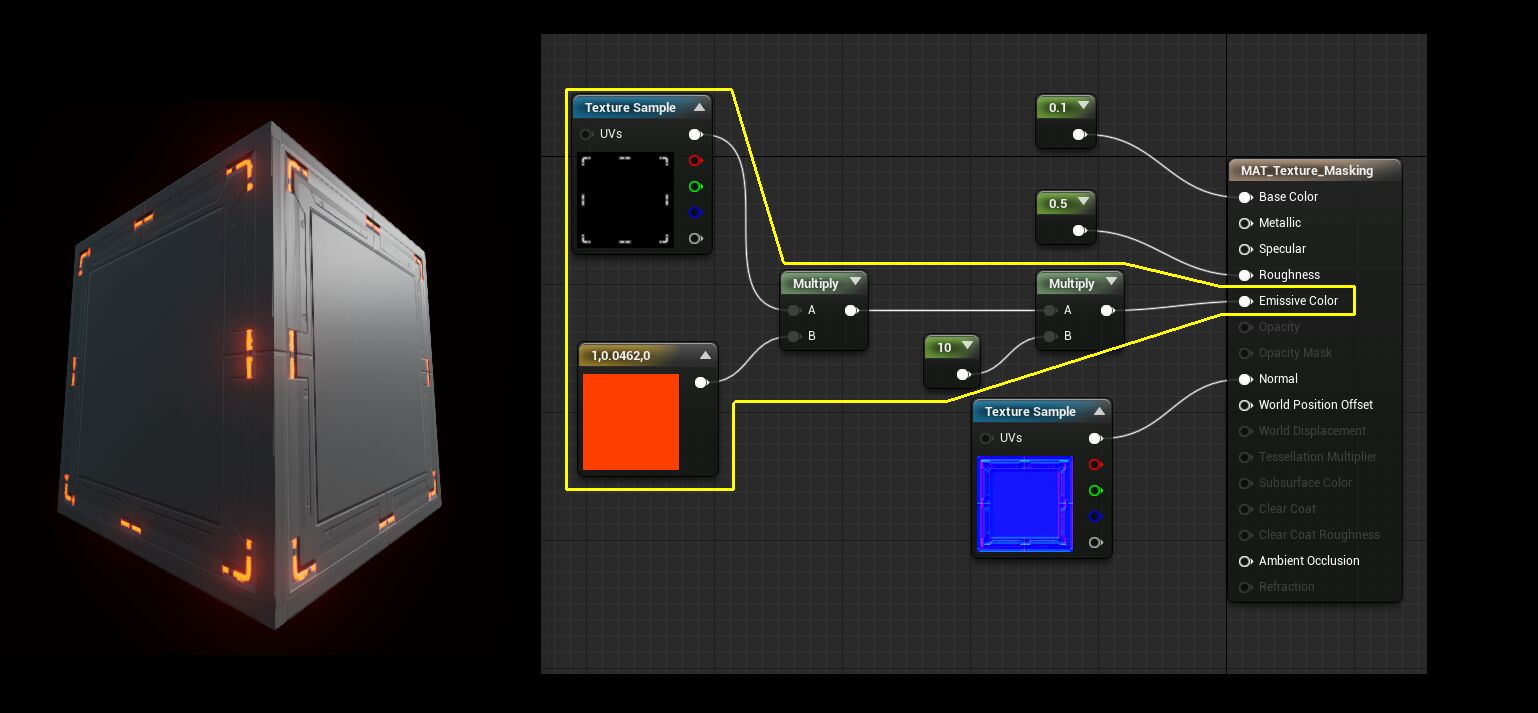
Task: Click the orange color swatch on the 1,0.0462,0 node
Action: click(630, 421)
